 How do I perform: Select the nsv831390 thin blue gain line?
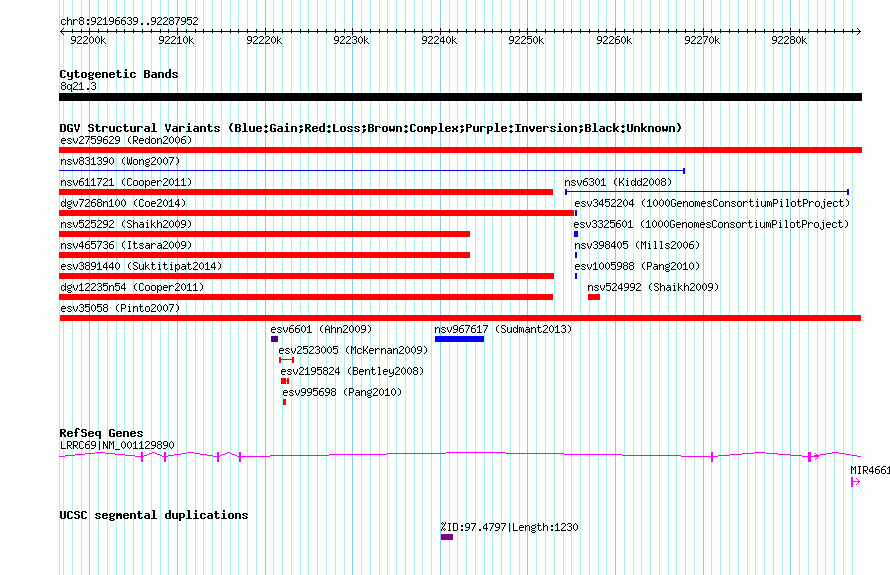point(372,171)
